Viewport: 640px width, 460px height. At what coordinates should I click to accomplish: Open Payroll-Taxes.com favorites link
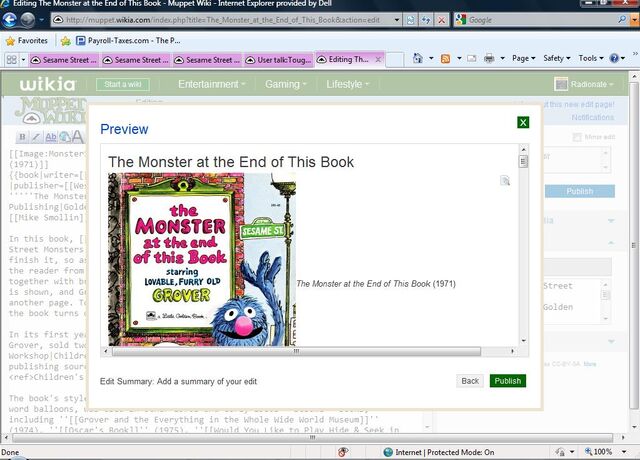pos(129,40)
